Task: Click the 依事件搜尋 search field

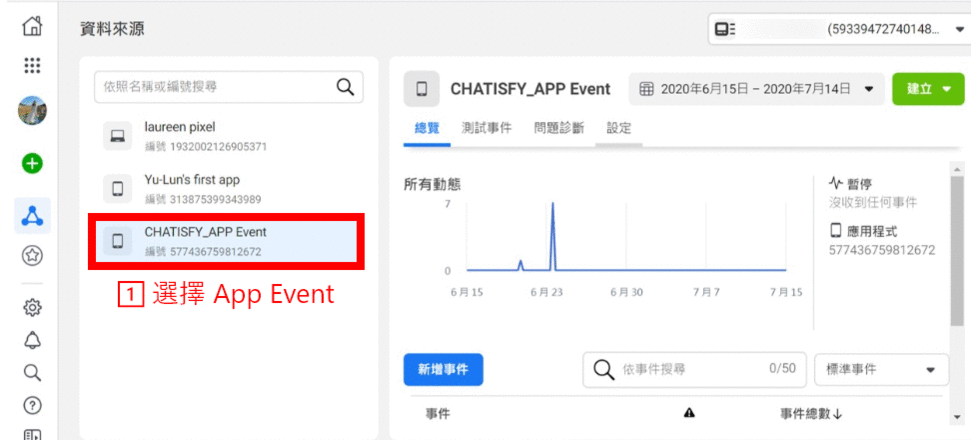Action: pos(690,369)
